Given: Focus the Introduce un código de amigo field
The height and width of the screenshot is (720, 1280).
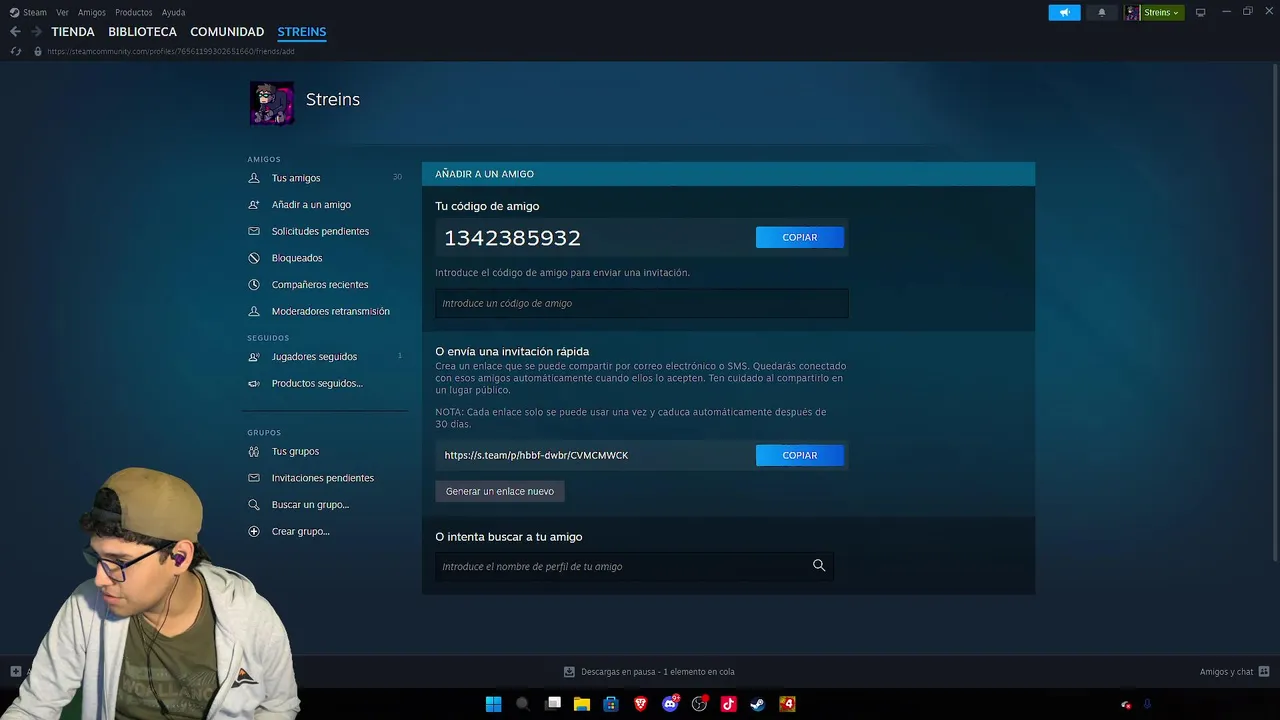Looking at the screenshot, I should [641, 303].
